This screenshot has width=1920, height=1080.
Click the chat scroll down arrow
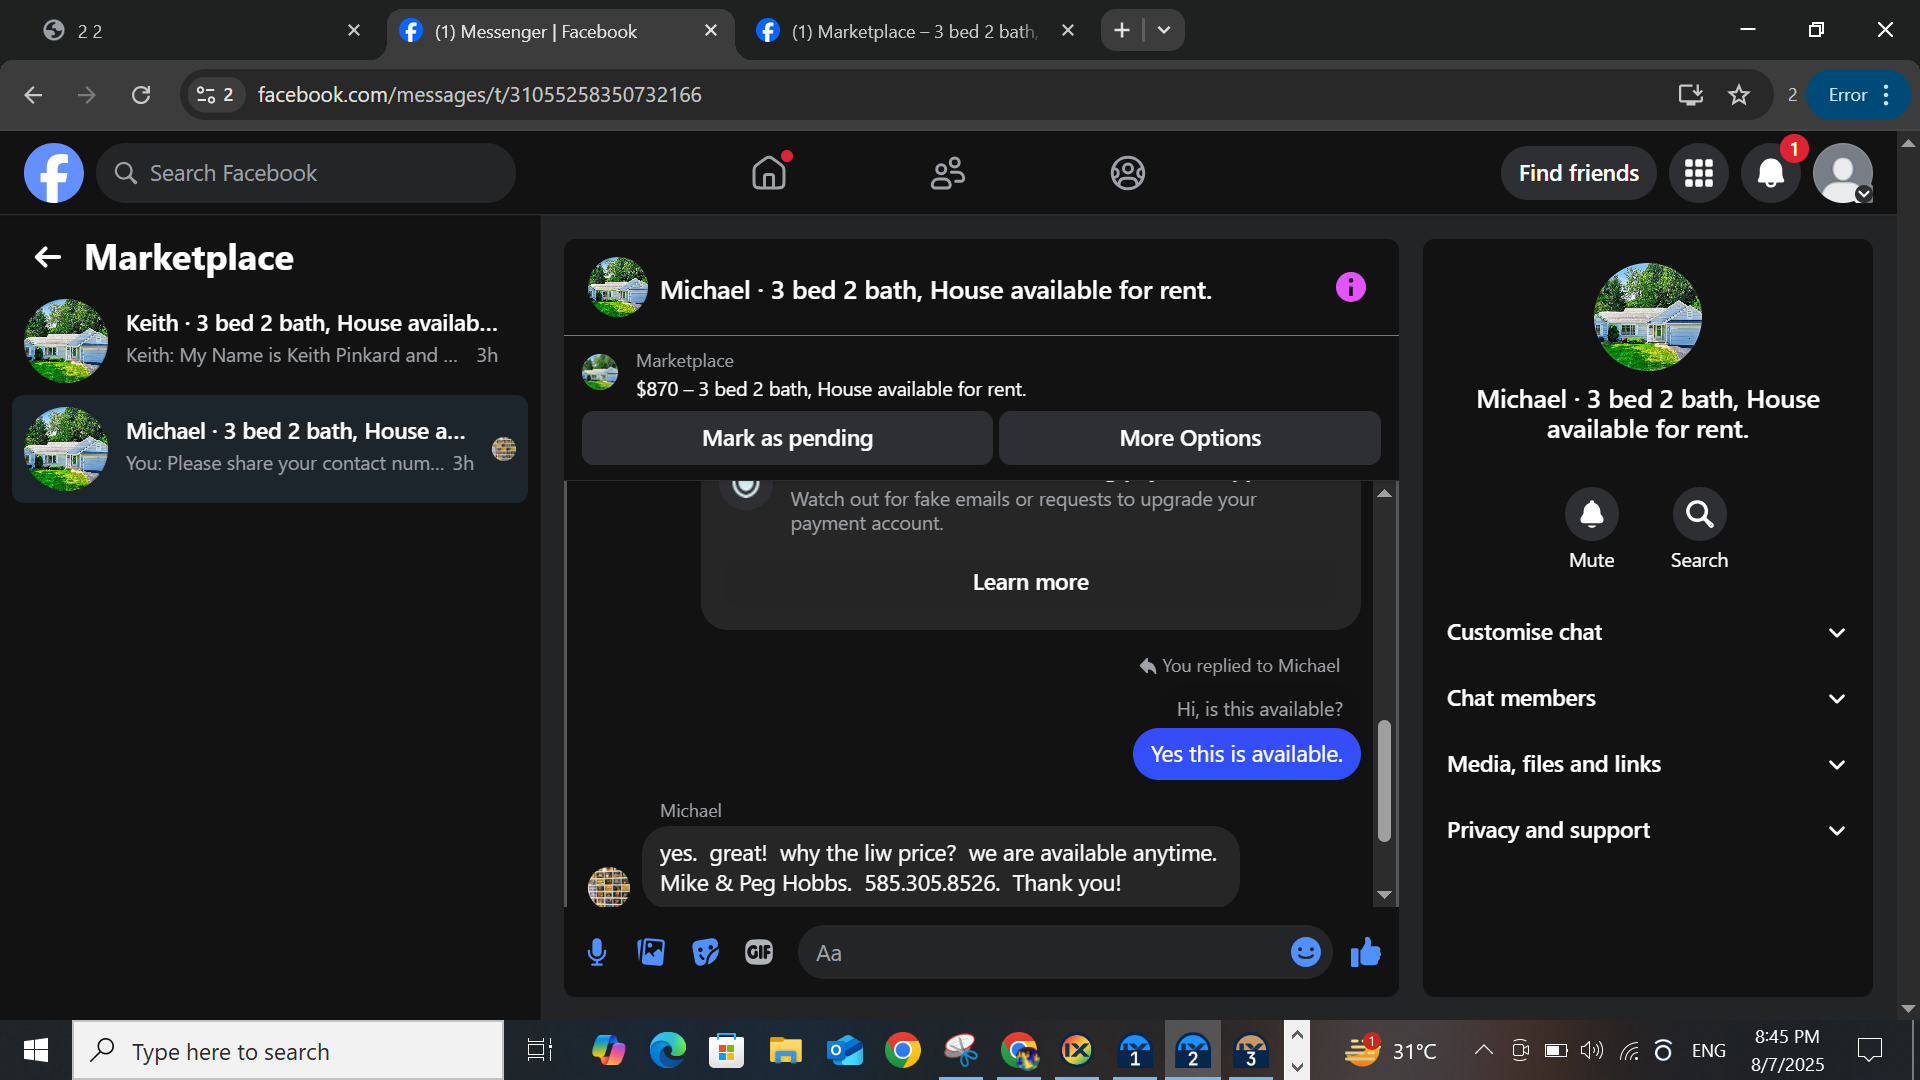pos(1384,895)
